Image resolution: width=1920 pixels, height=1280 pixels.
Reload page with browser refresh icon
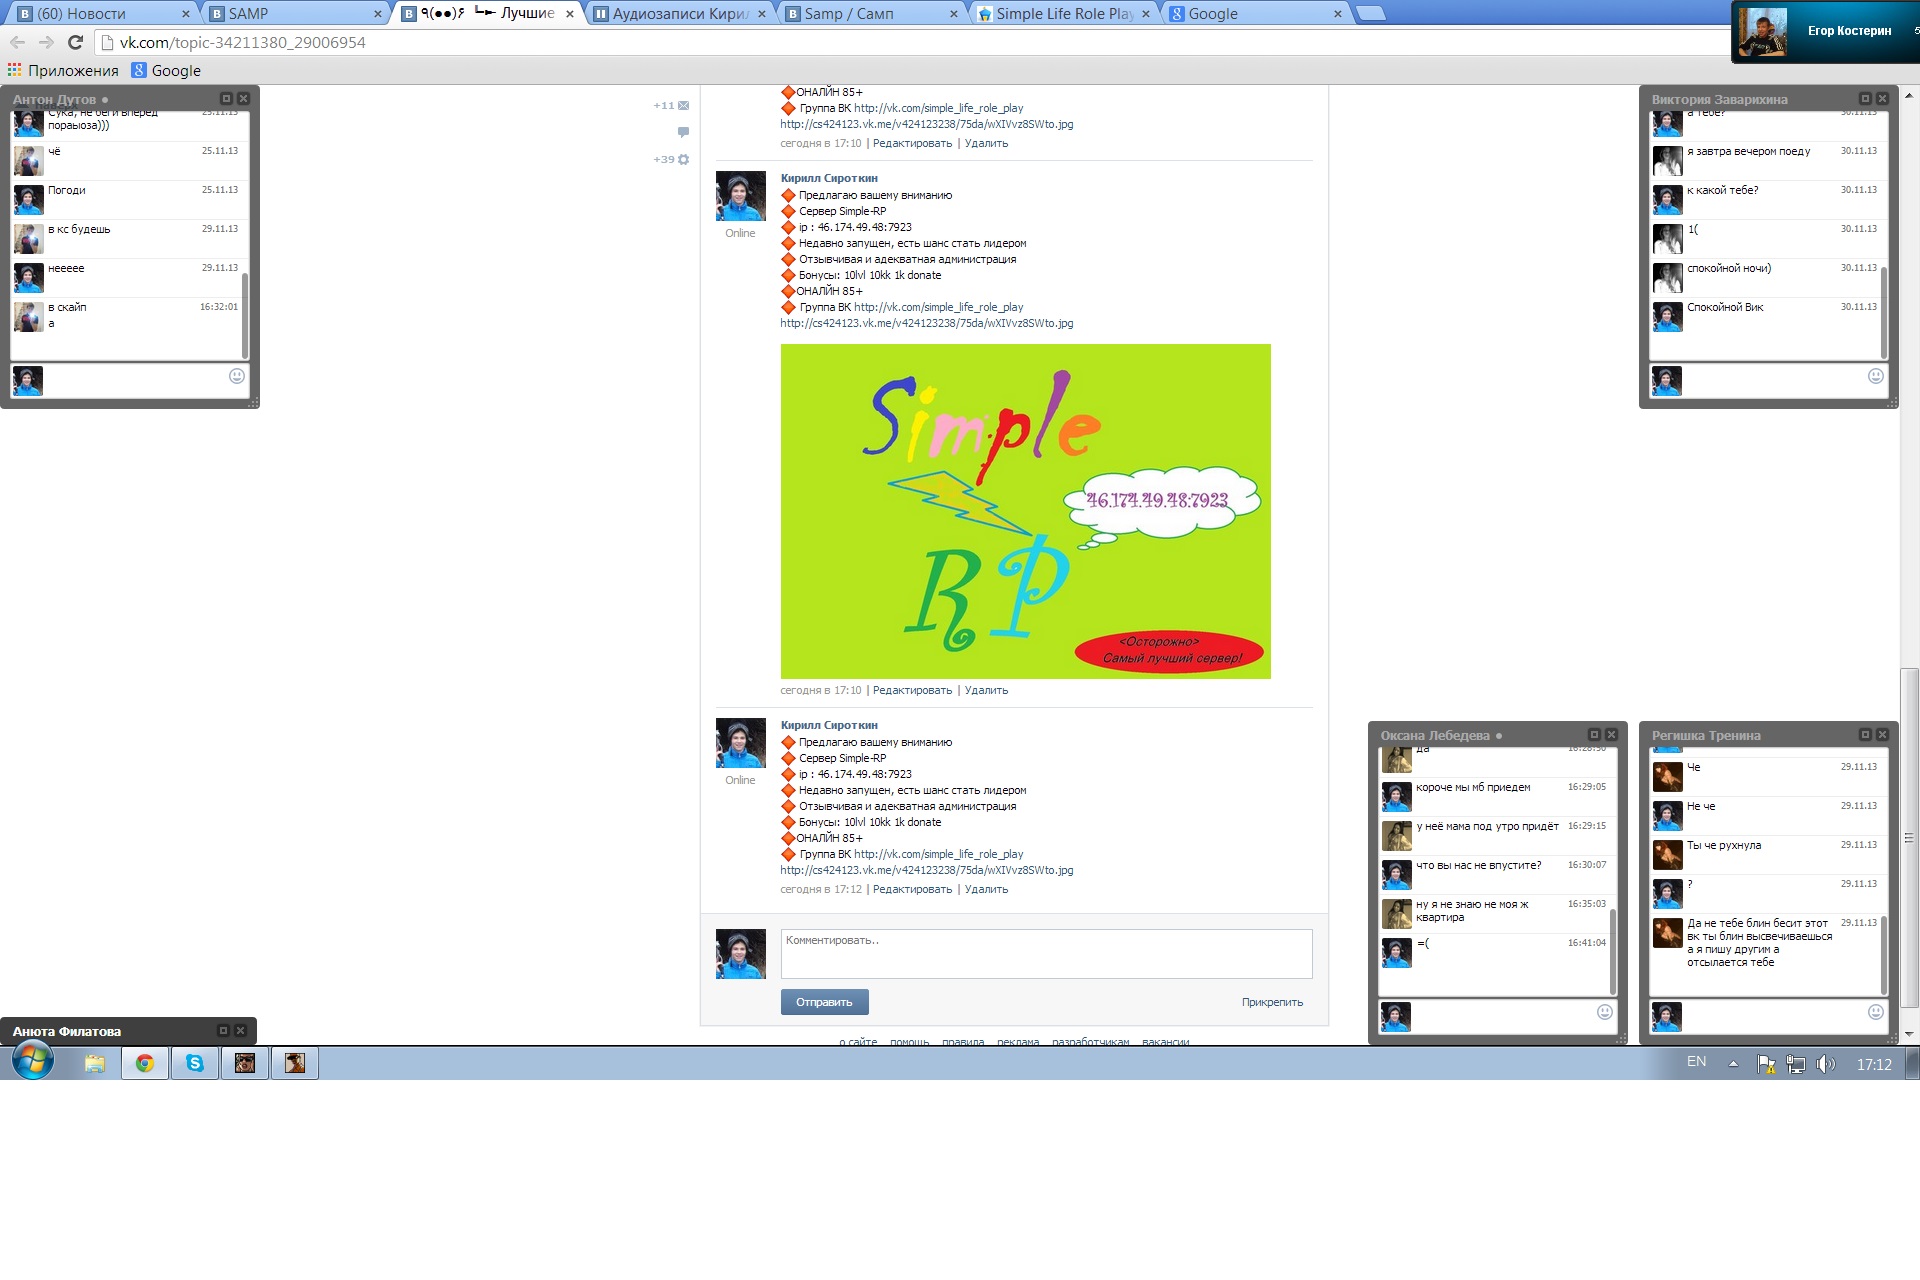75,42
